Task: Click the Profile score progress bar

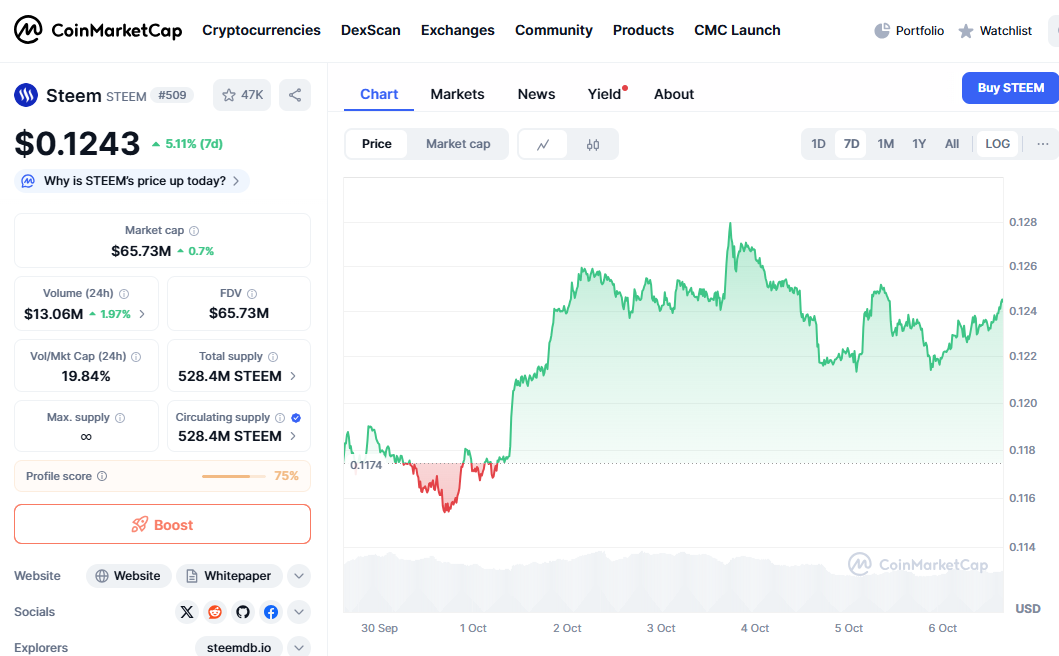Action: click(226, 476)
